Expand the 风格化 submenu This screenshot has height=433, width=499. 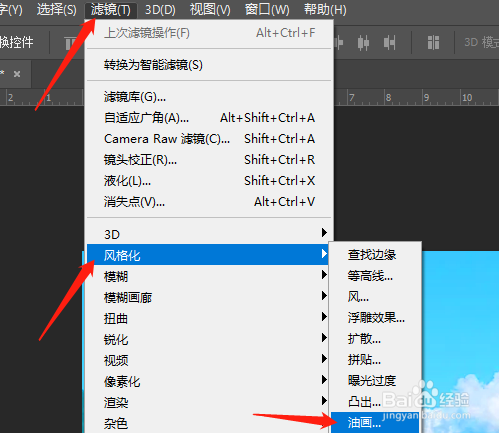tap(209, 255)
